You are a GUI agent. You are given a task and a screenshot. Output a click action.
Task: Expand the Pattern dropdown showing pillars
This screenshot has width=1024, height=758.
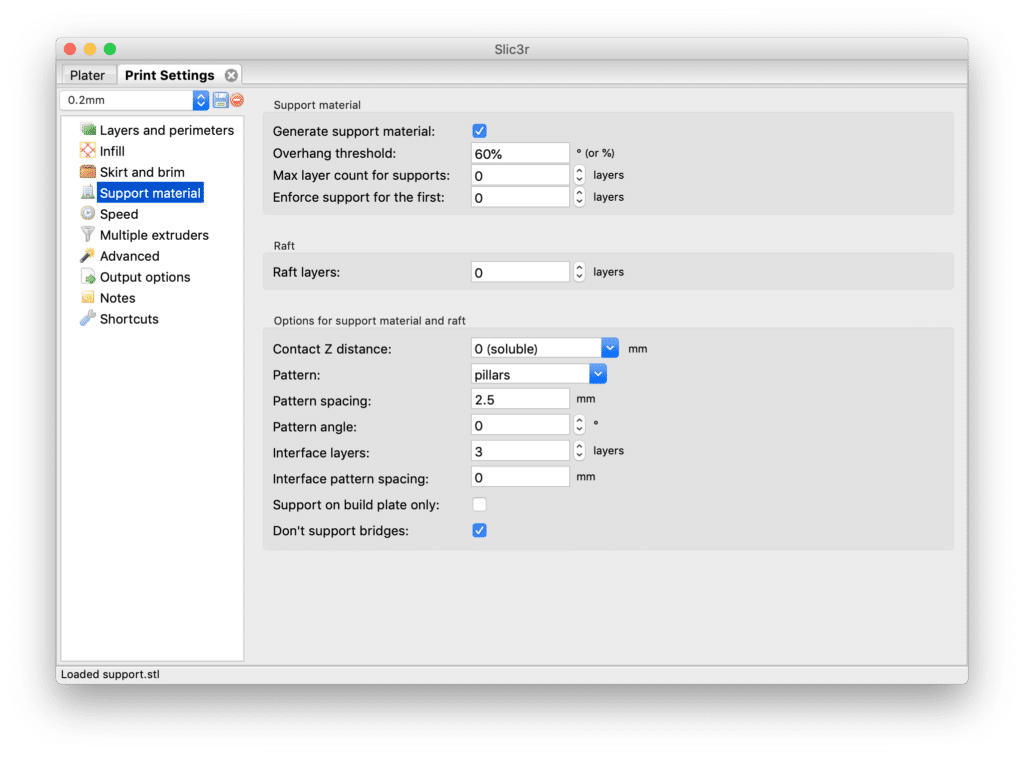pyautogui.click(x=598, y=374)
